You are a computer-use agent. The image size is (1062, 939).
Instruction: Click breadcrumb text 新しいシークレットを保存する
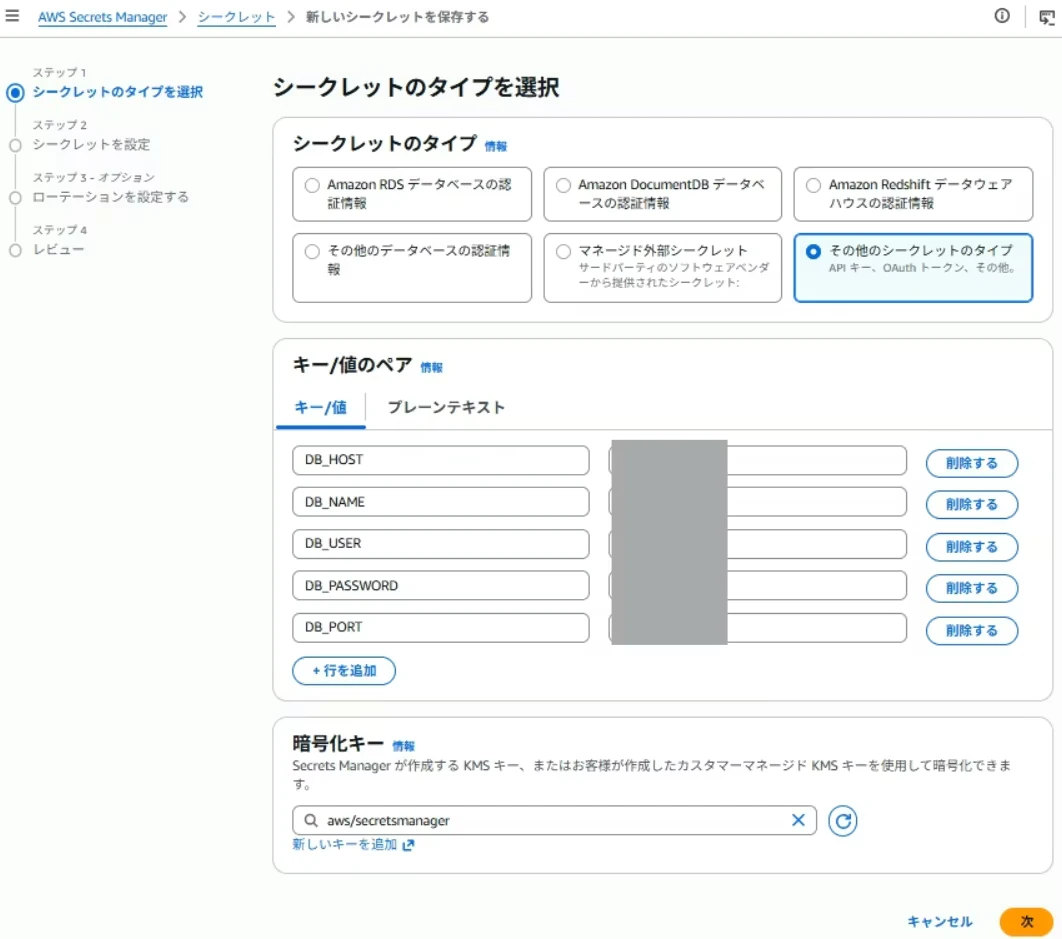pos(397,17)
